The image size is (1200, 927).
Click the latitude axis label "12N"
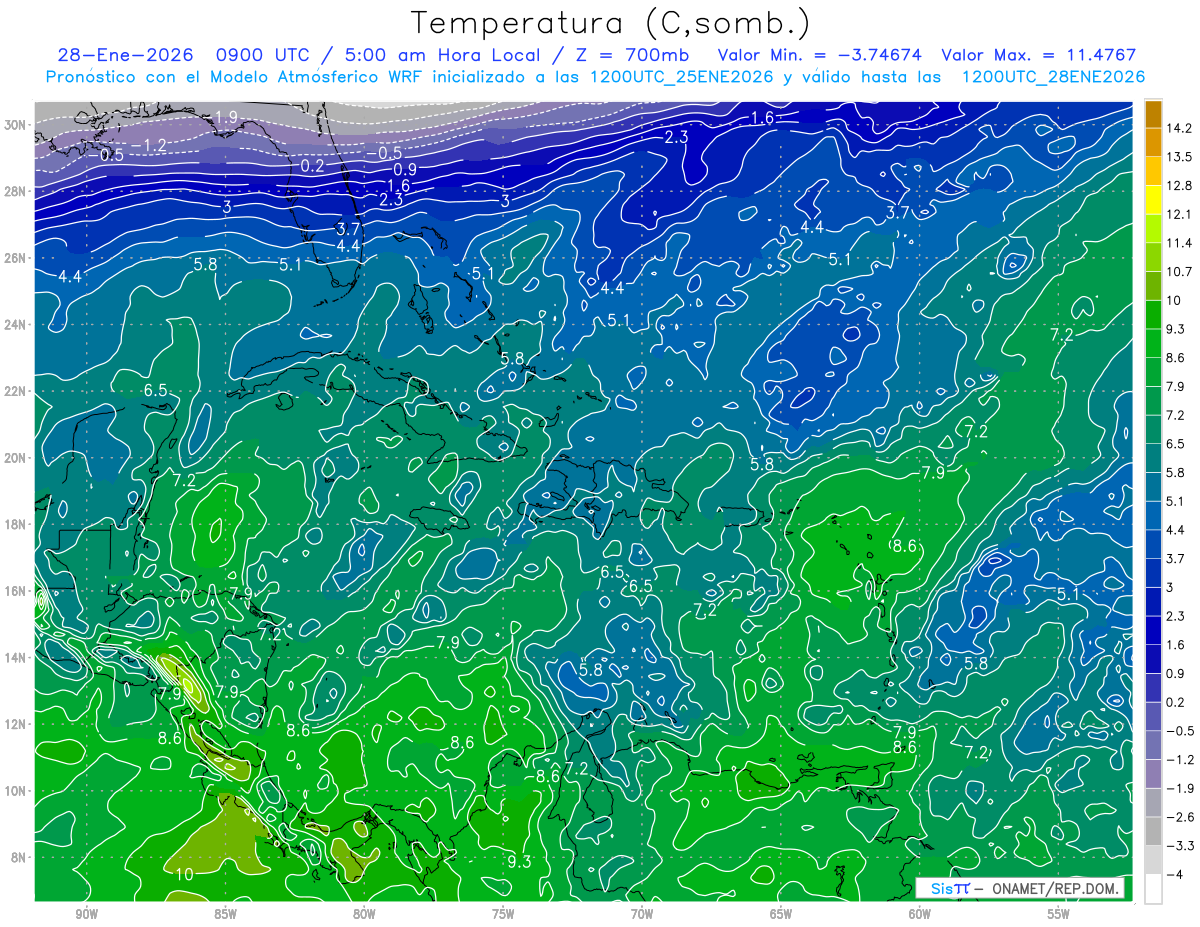16,724
